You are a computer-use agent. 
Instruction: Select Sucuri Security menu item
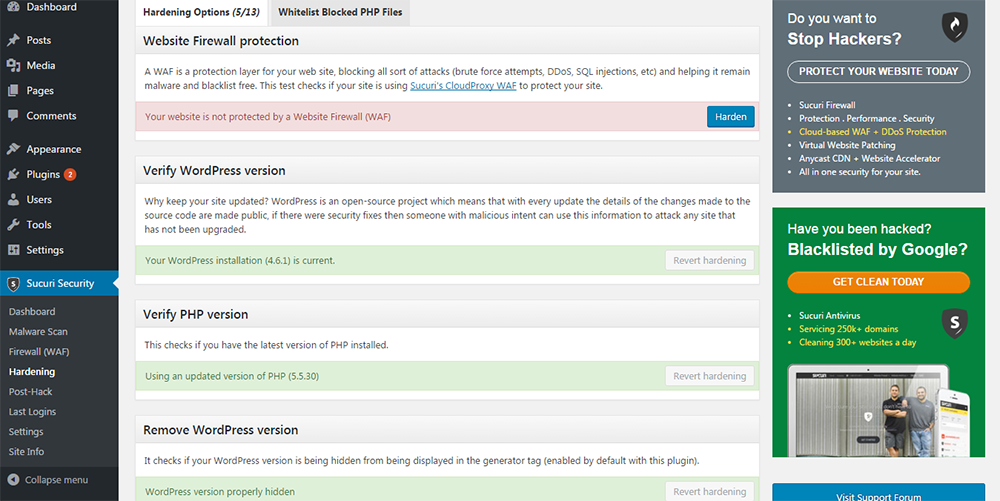tap(59, 284)
